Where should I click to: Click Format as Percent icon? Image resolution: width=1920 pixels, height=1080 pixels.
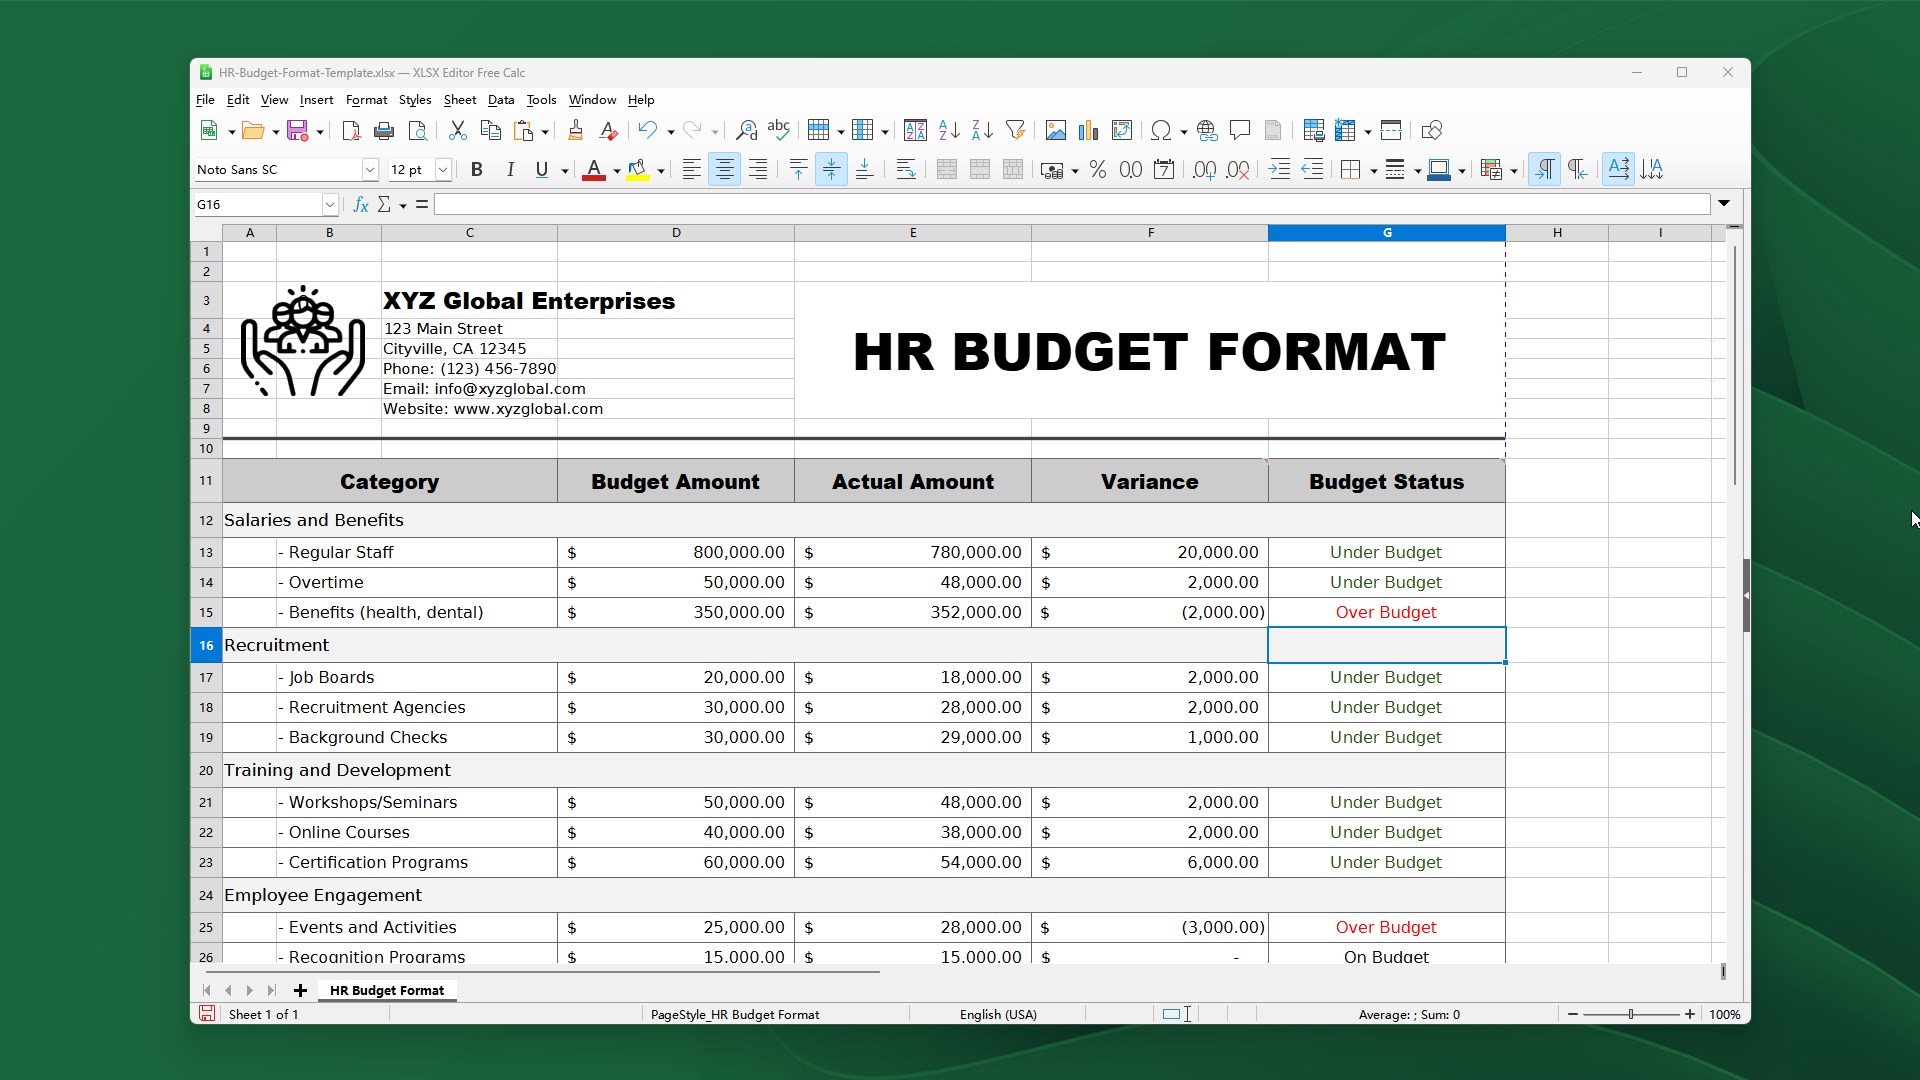tap(1098, 170)
